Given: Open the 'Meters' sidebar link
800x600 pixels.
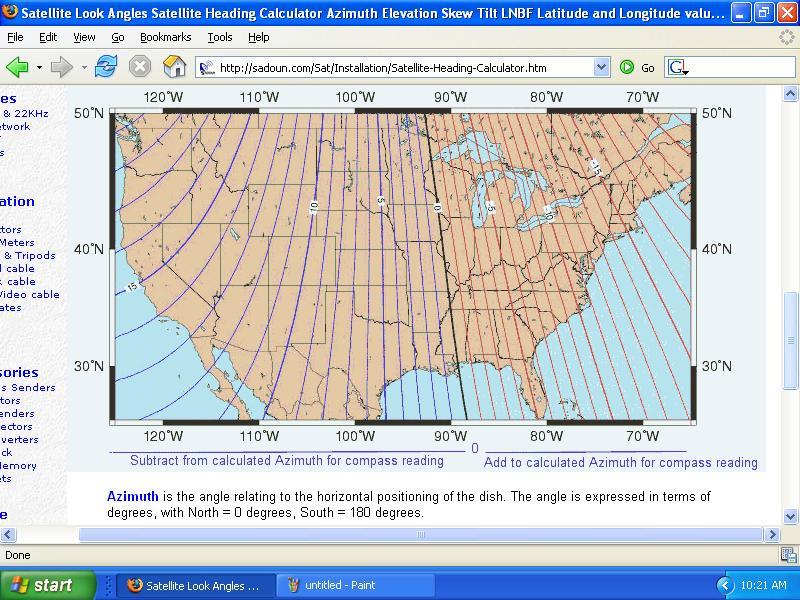Looking at the screenshot, I should point(17,242).
